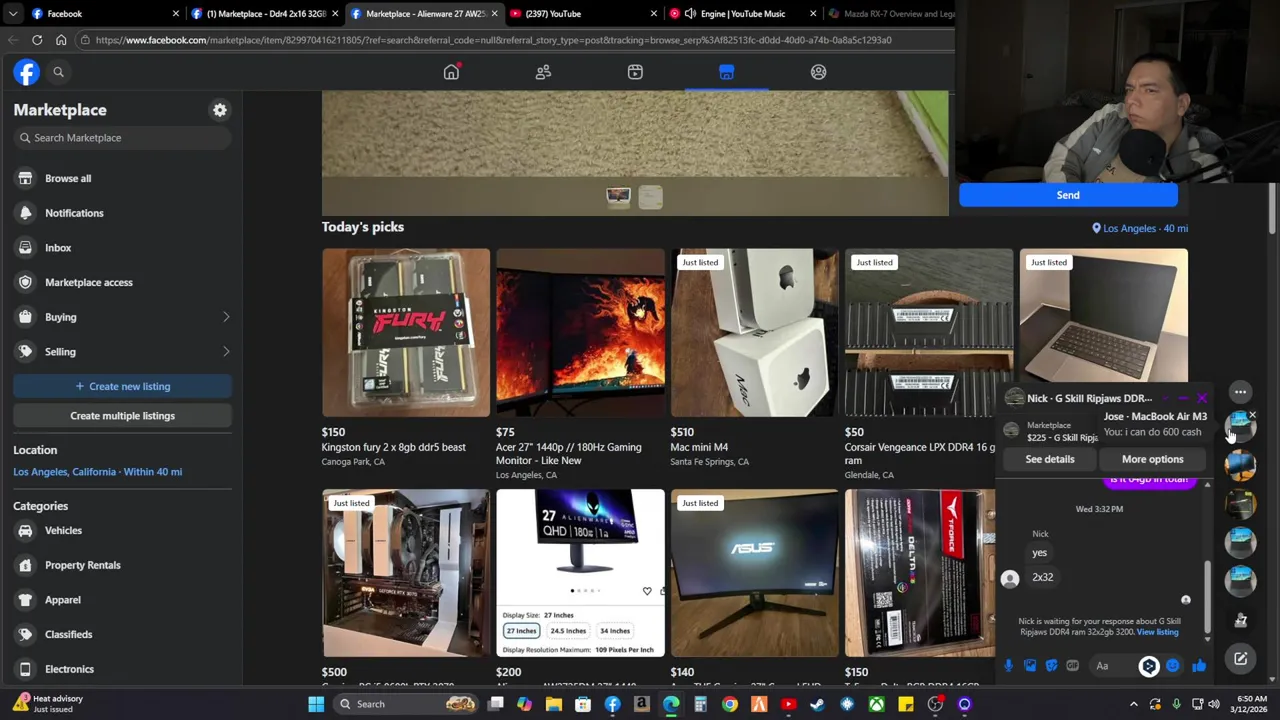
Task: Open the Property Rentals category
Action: click(x=123, y=565)
